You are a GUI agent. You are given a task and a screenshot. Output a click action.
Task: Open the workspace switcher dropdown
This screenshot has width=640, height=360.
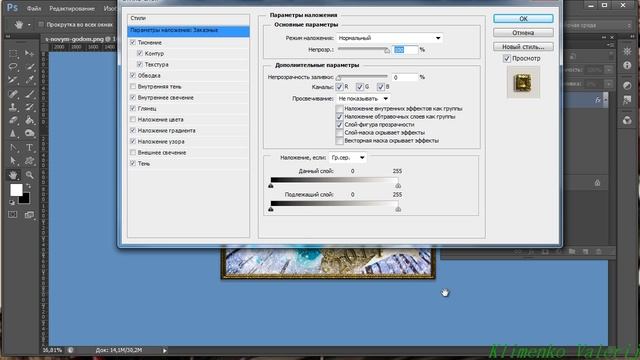tap(597, 25)
